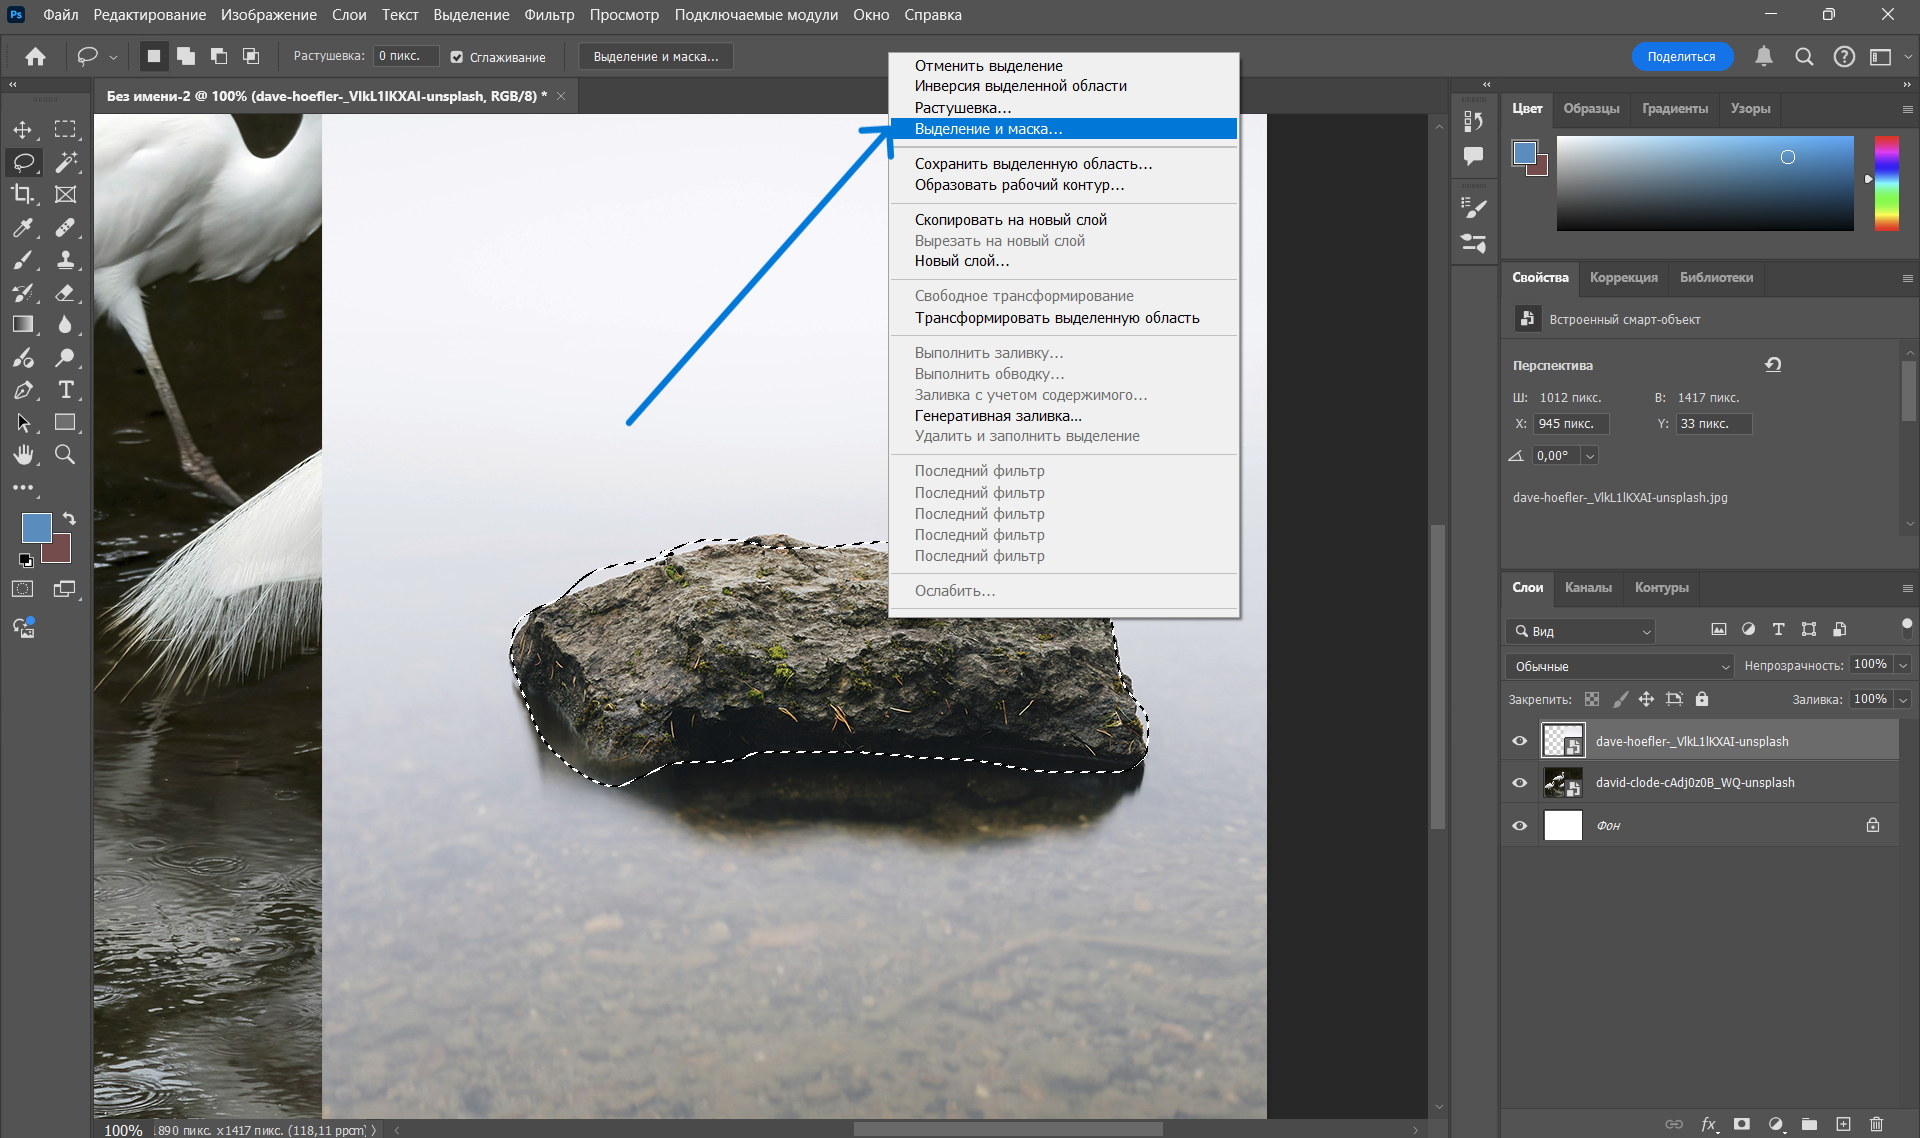Select the Crop tool

coord(23,194)
